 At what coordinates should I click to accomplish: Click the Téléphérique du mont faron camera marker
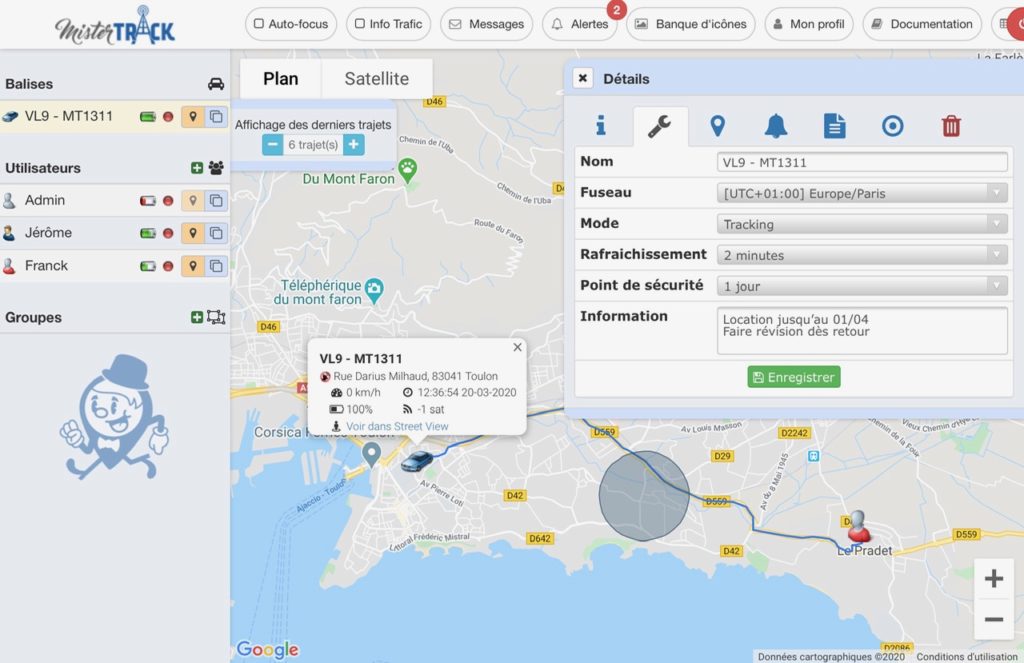point(374,291)
